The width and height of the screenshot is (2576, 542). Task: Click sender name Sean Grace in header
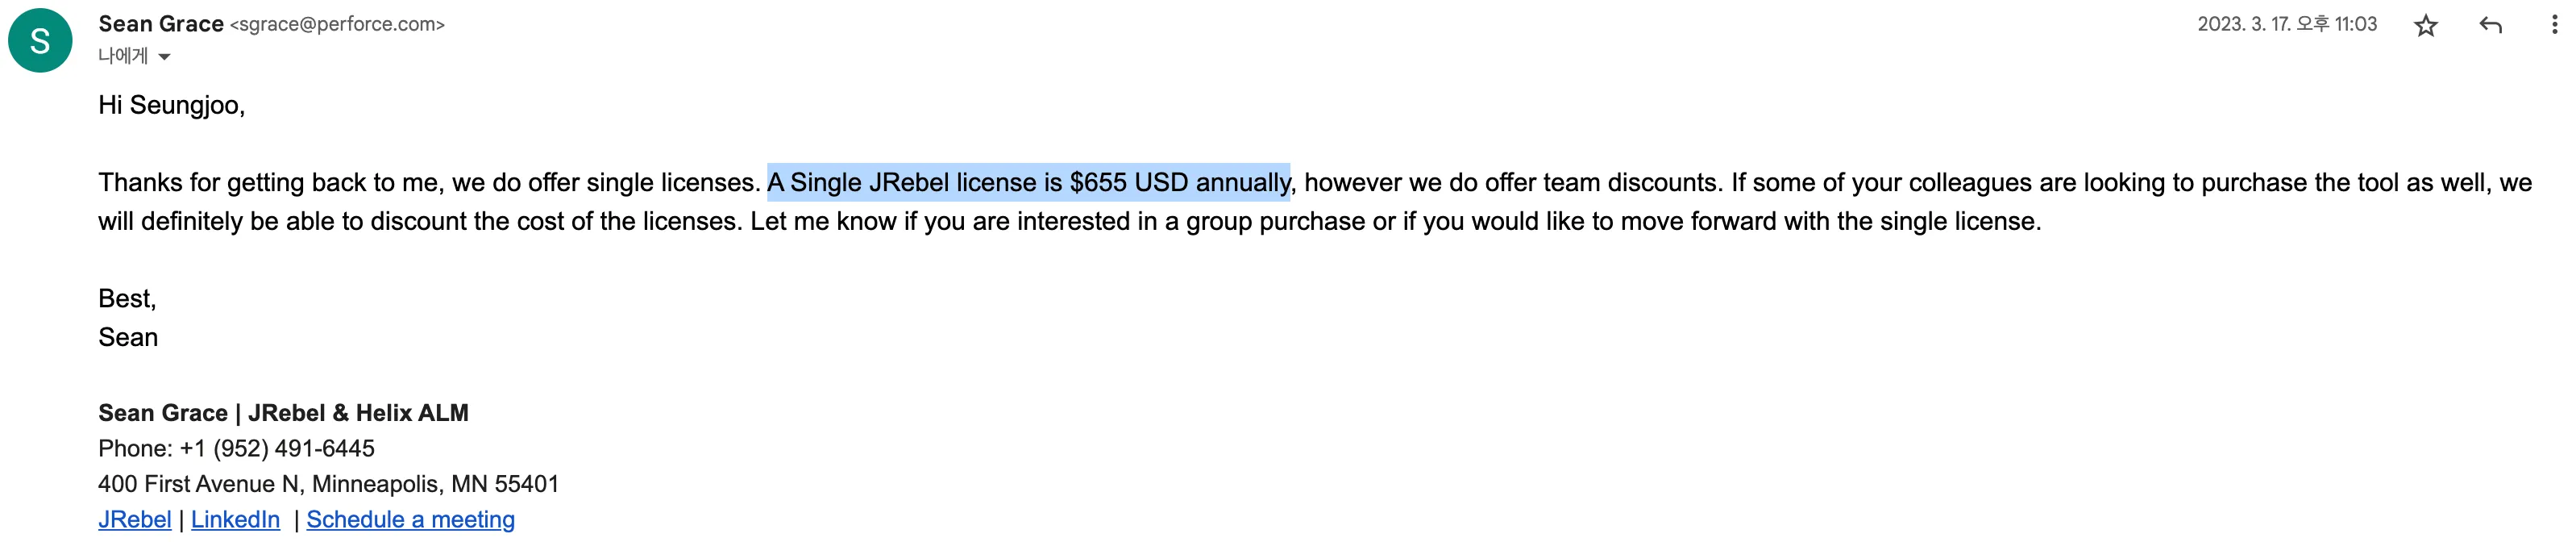pos(161,24)
